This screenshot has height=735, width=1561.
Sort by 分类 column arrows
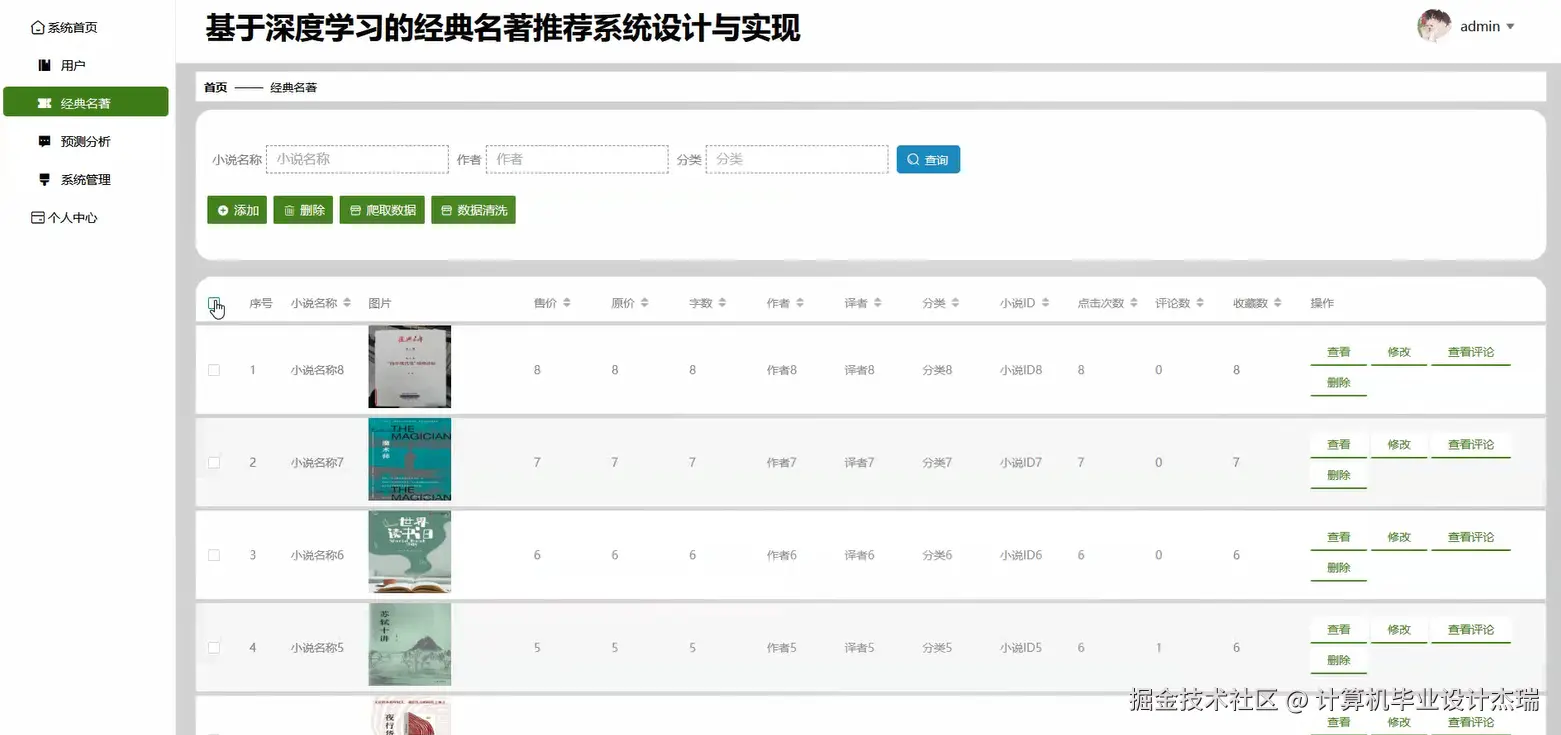point(955,303)
